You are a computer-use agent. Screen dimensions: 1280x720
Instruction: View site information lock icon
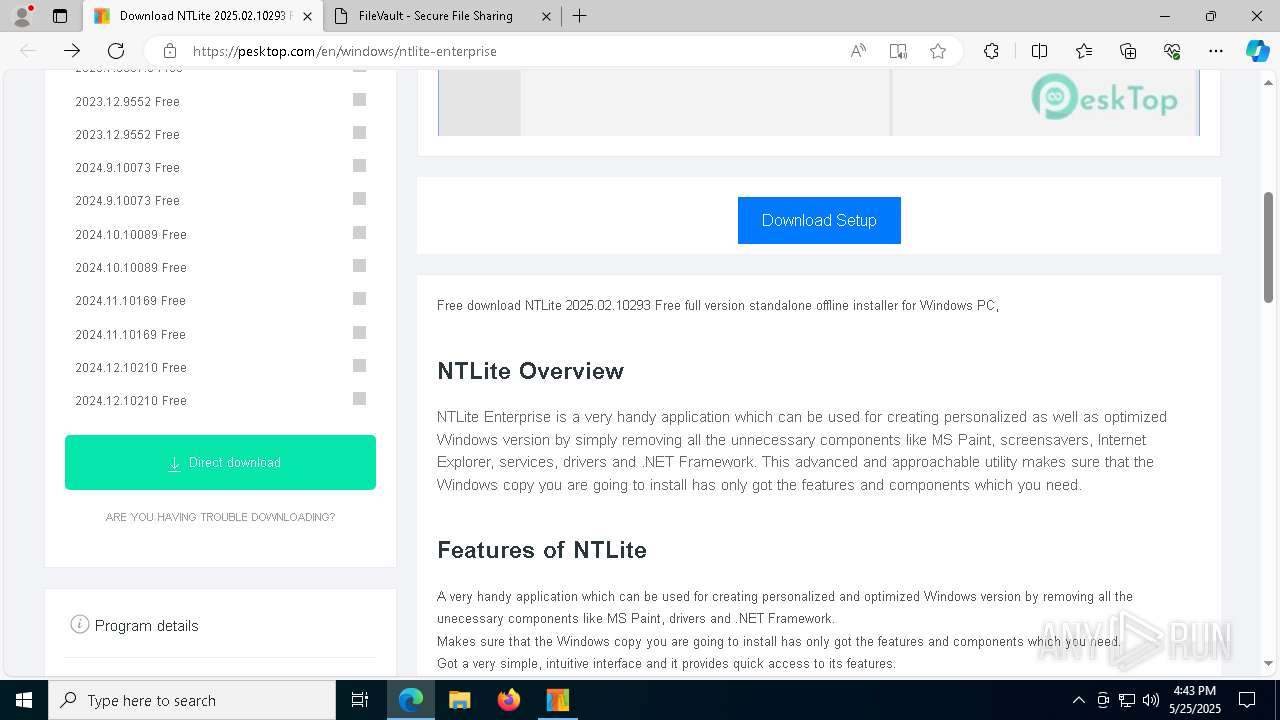coord(170,51)
